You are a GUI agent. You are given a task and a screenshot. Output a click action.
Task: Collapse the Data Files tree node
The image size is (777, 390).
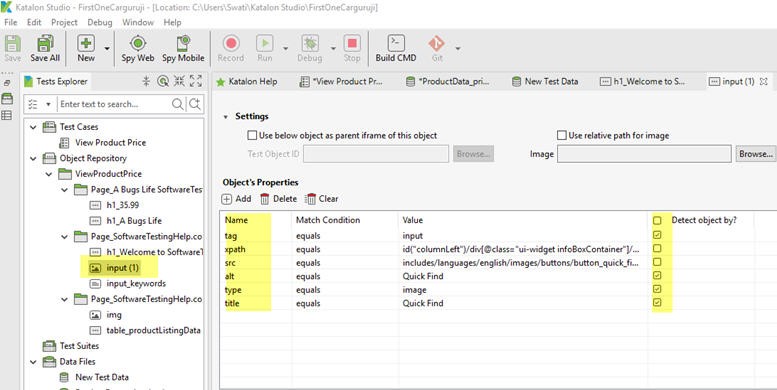[33, 362]
